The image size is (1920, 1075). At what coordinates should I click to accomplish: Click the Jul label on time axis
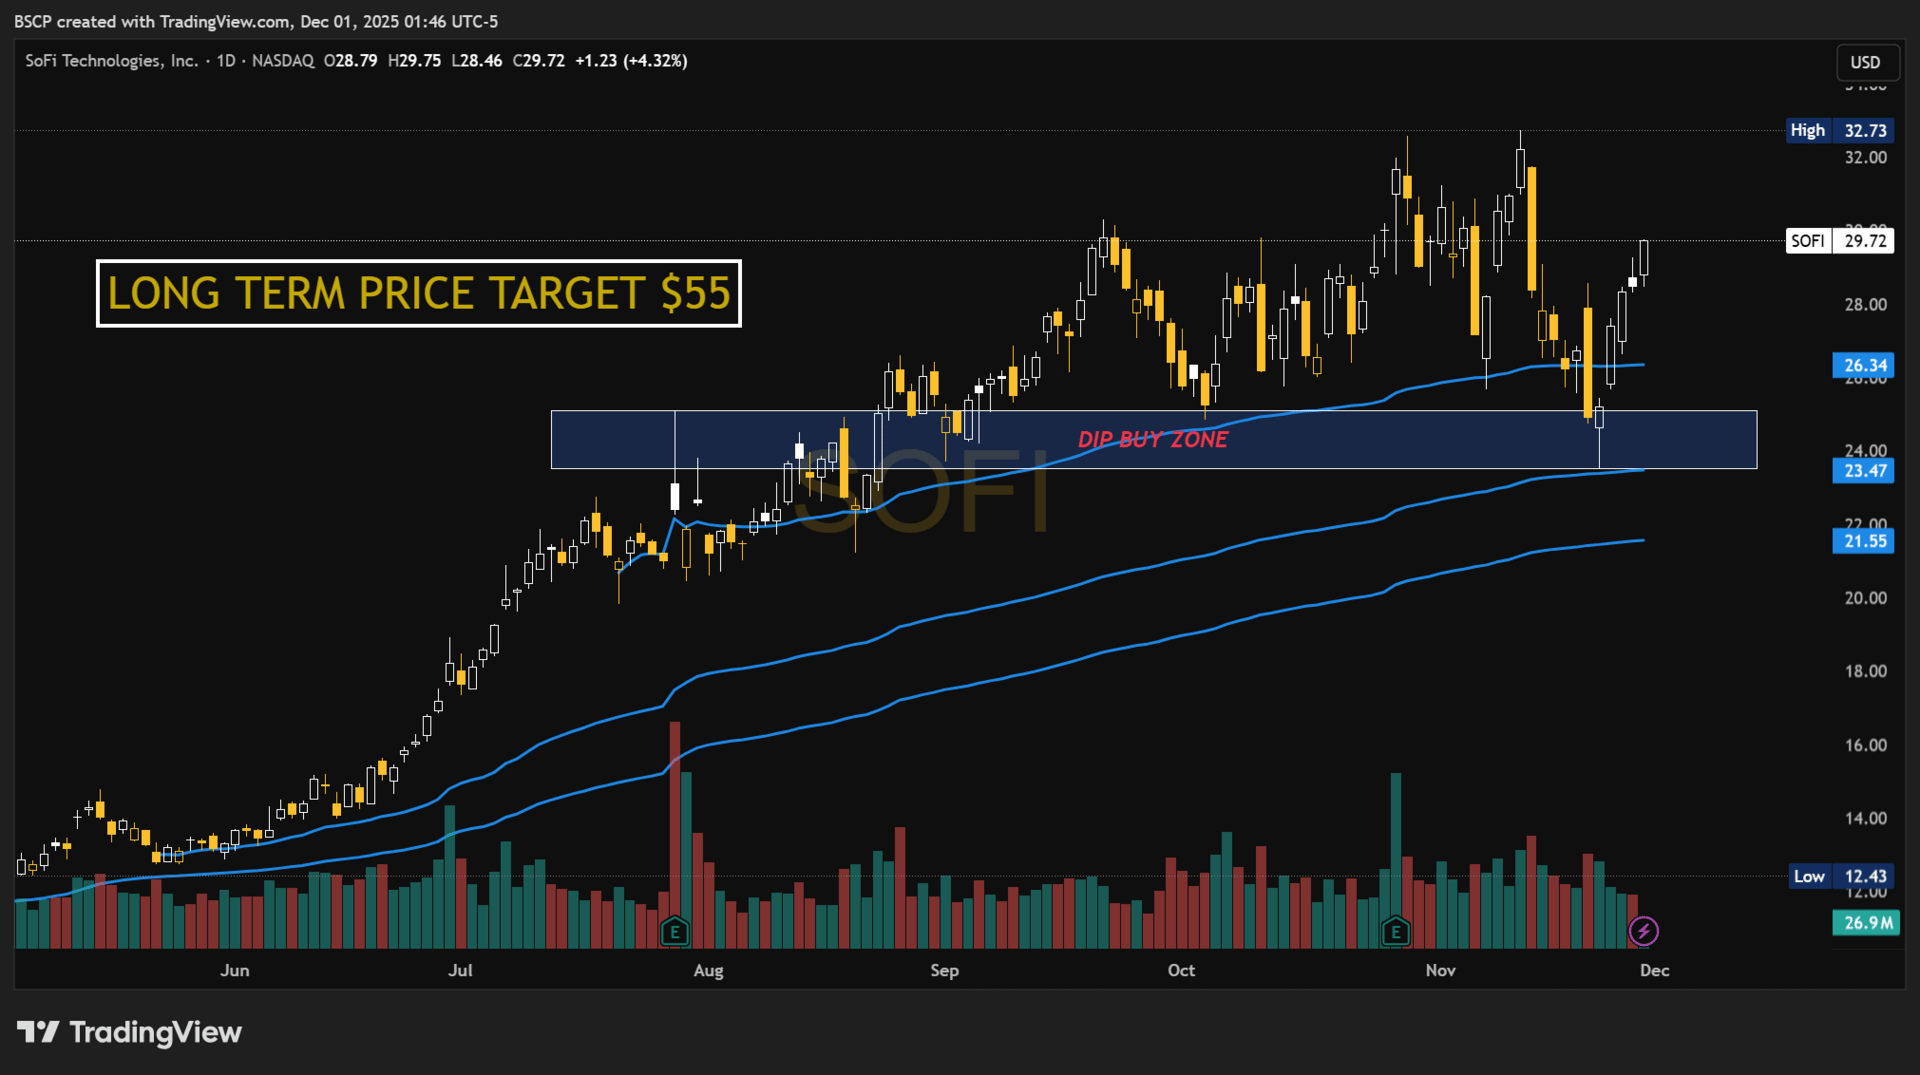(x=460, y=970)
